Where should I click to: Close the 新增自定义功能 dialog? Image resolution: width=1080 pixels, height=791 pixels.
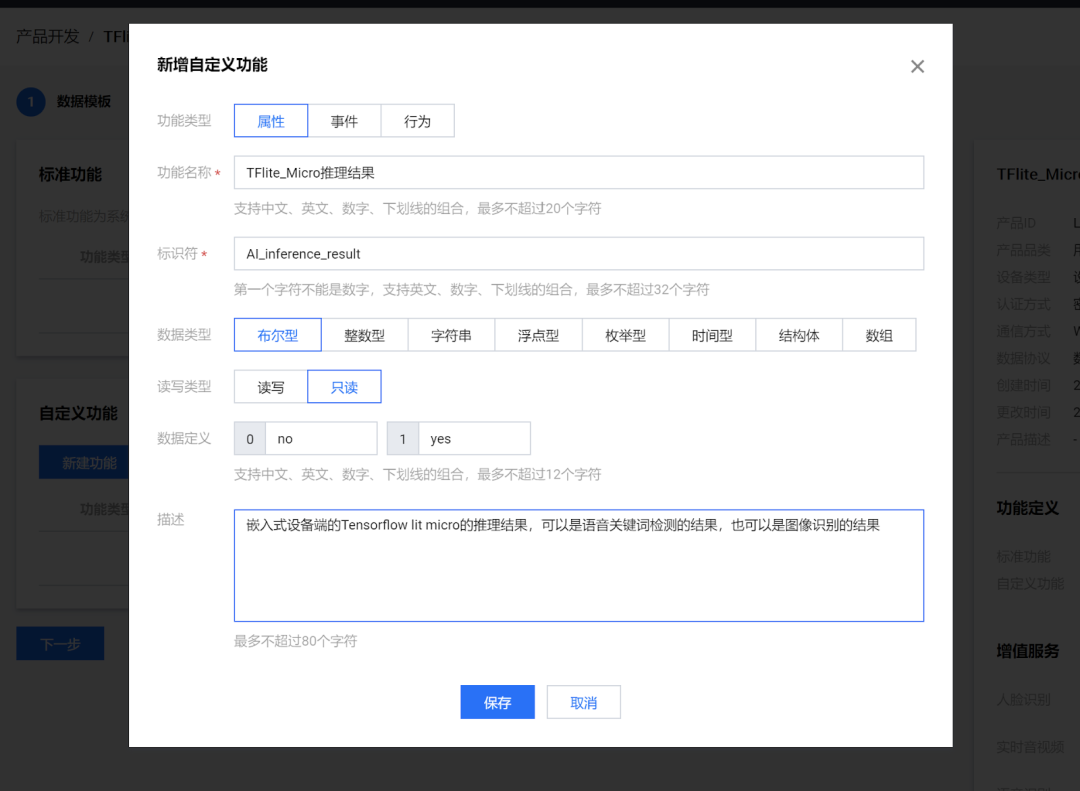tap(917, 66)
